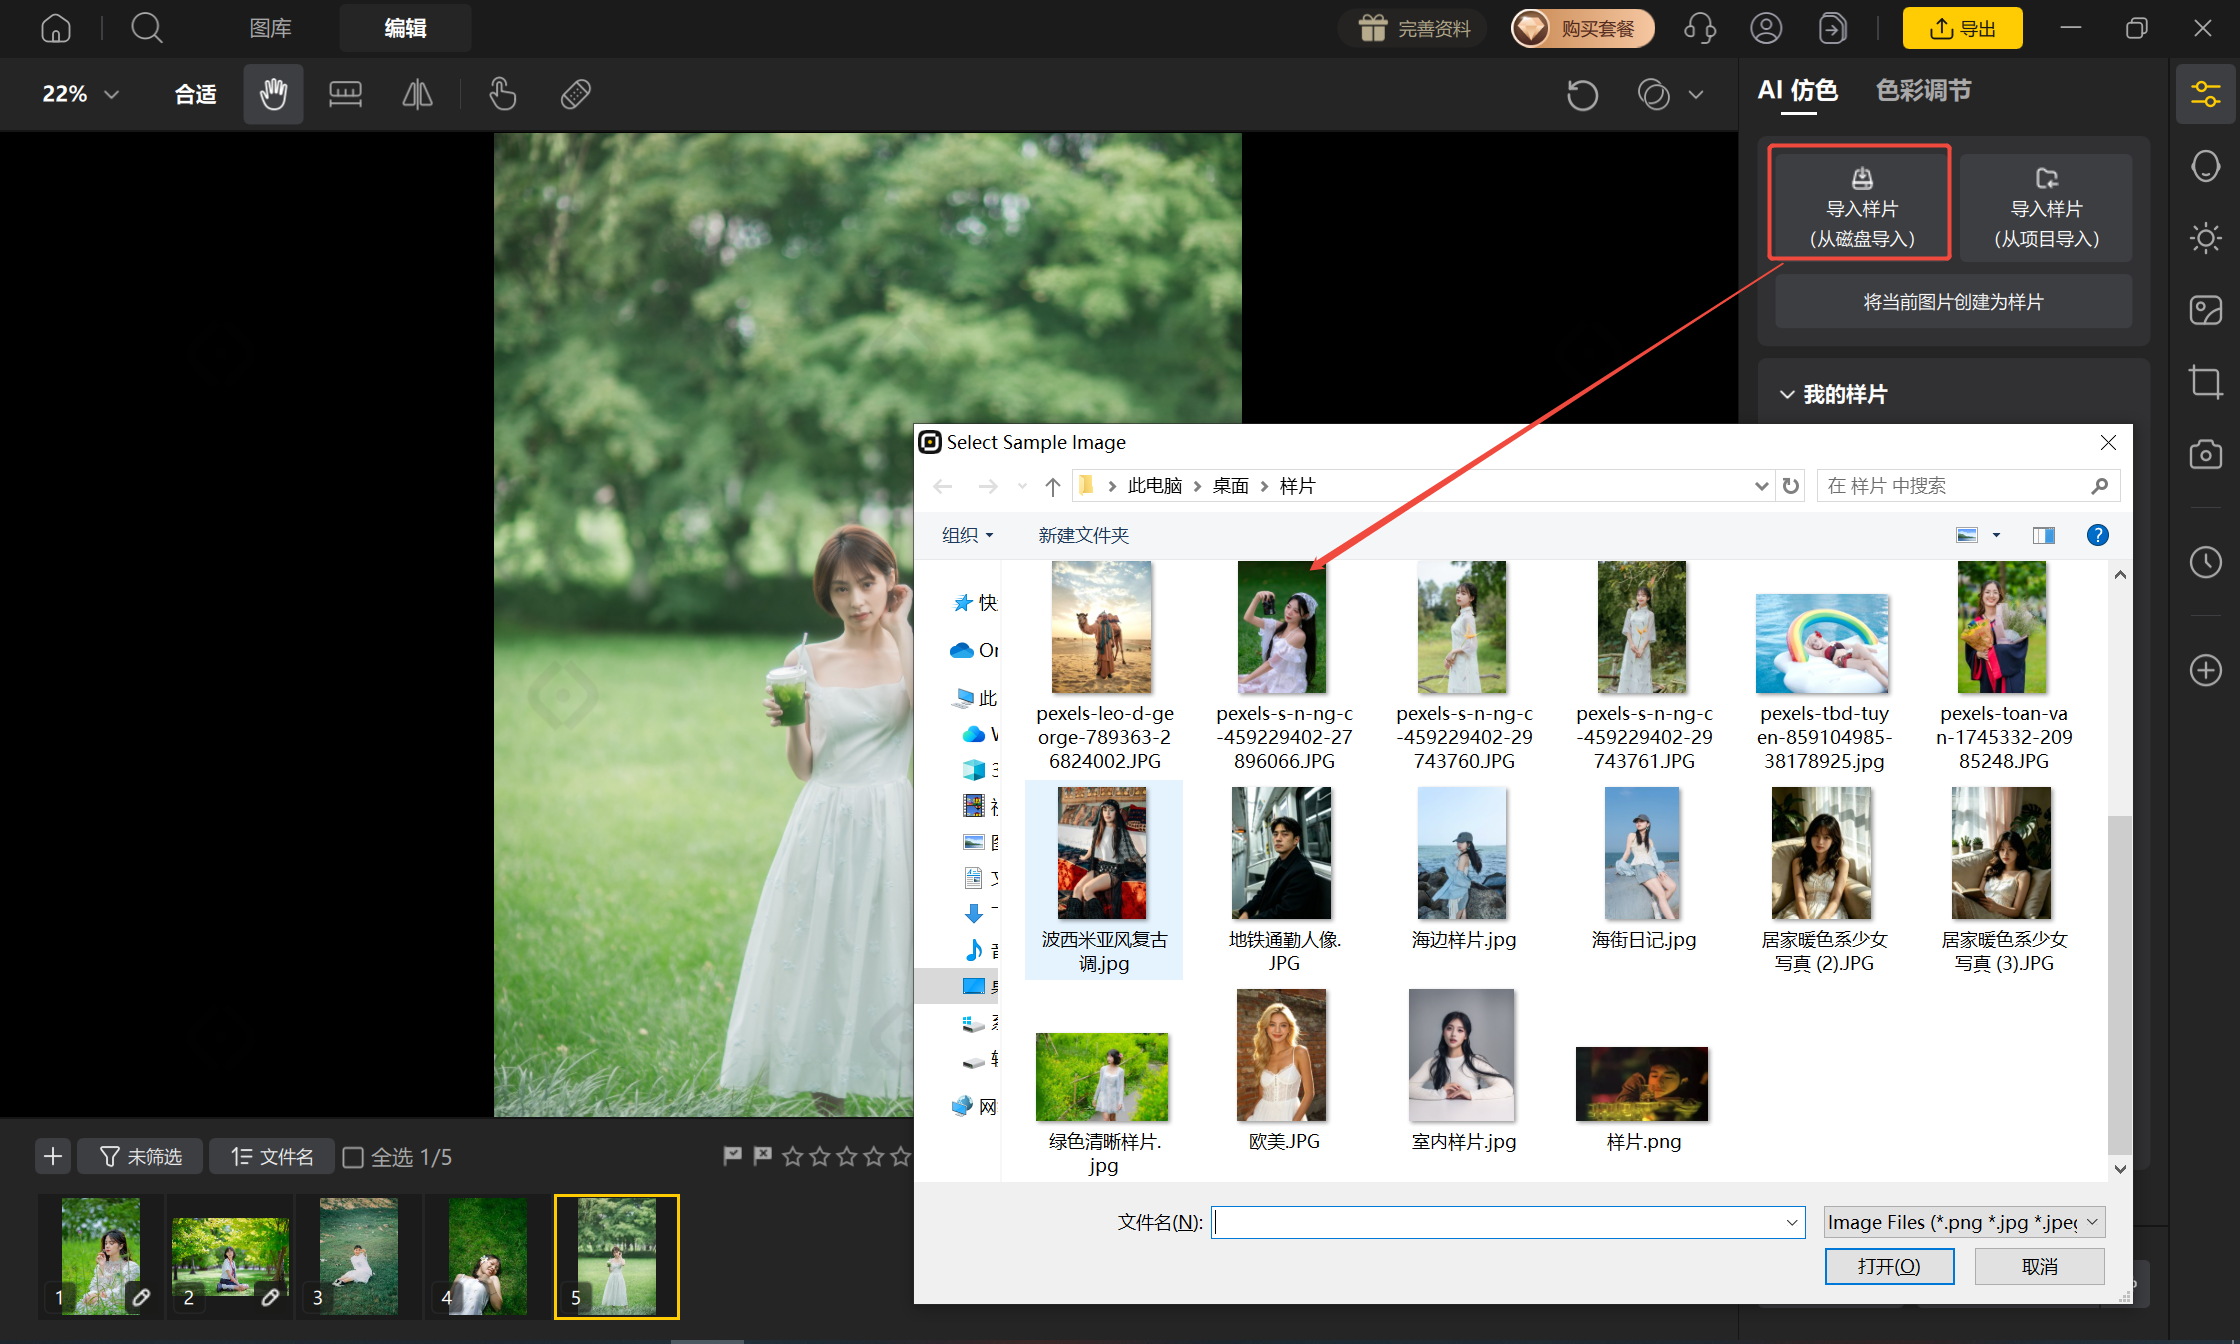Collapse the 我的样片 section
This screenshot has width=2240, height=1344.
tap(1787, 395)
